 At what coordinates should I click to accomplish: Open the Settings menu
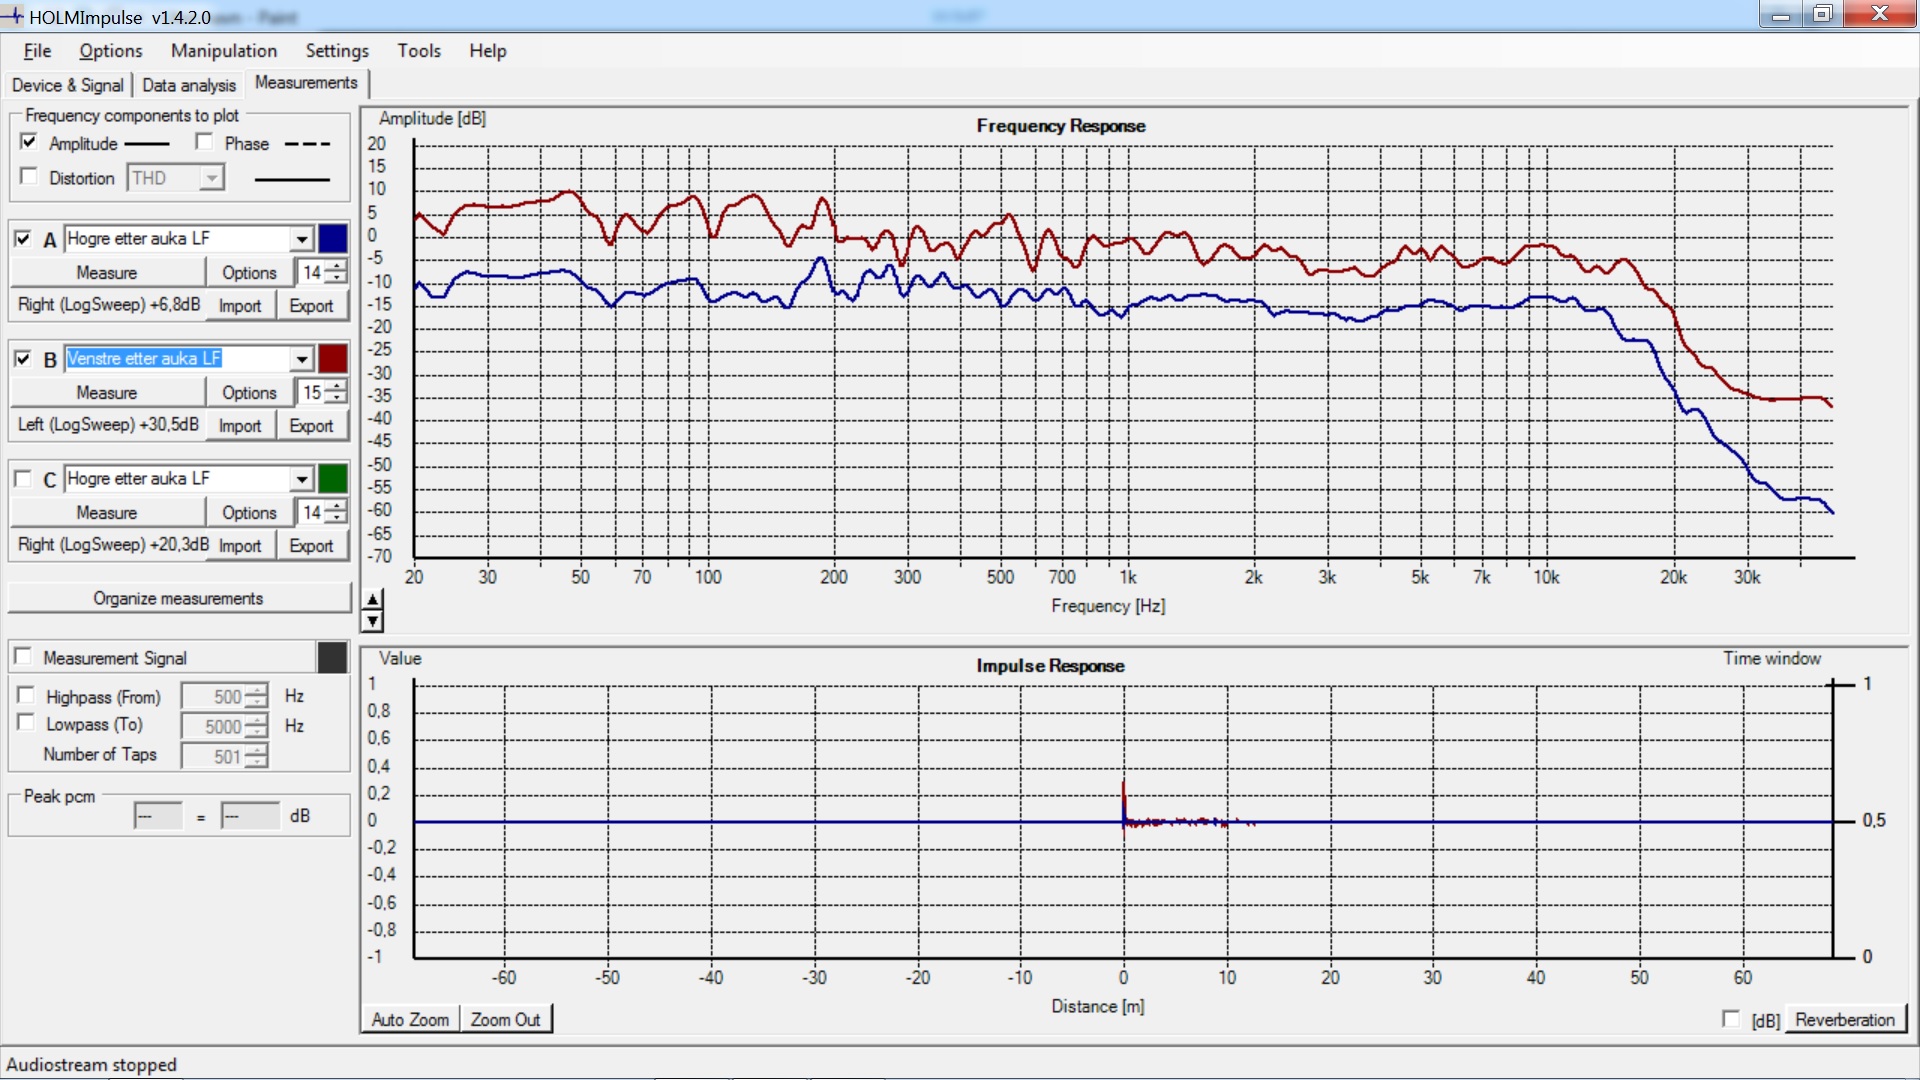[337, 51]
